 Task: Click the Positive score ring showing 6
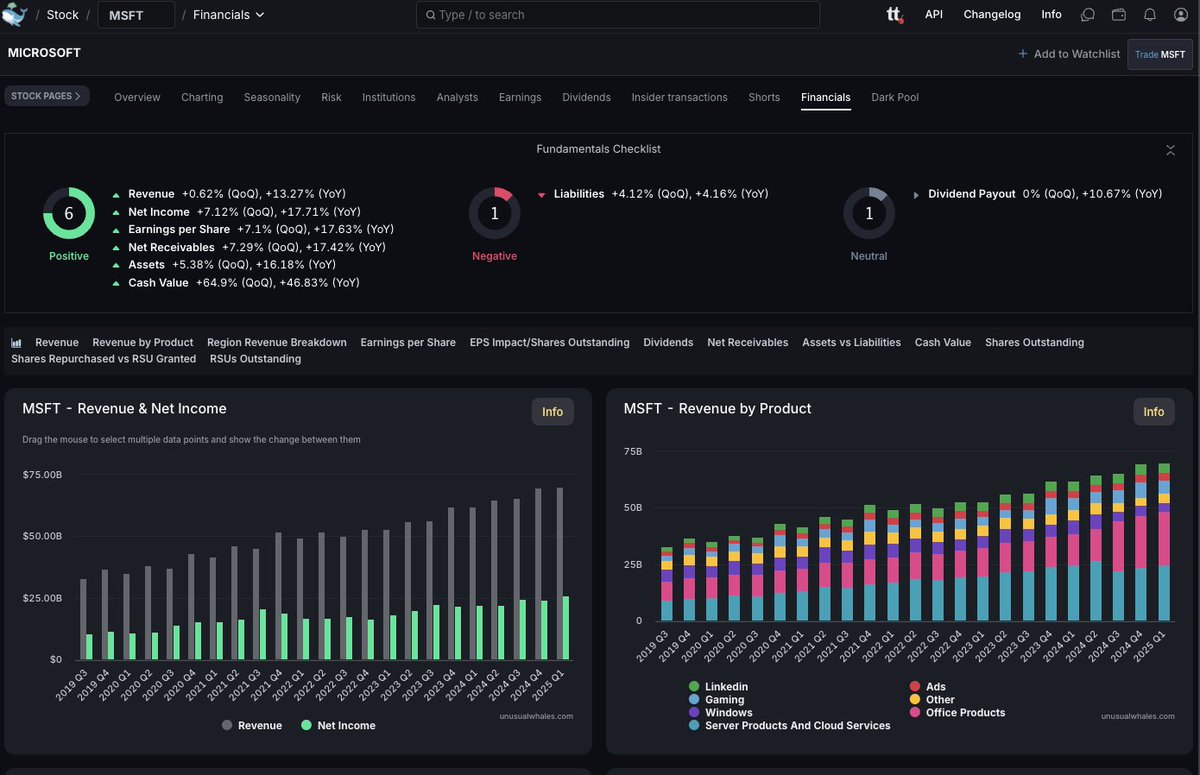pyautogui.click(x=68, y=213)
